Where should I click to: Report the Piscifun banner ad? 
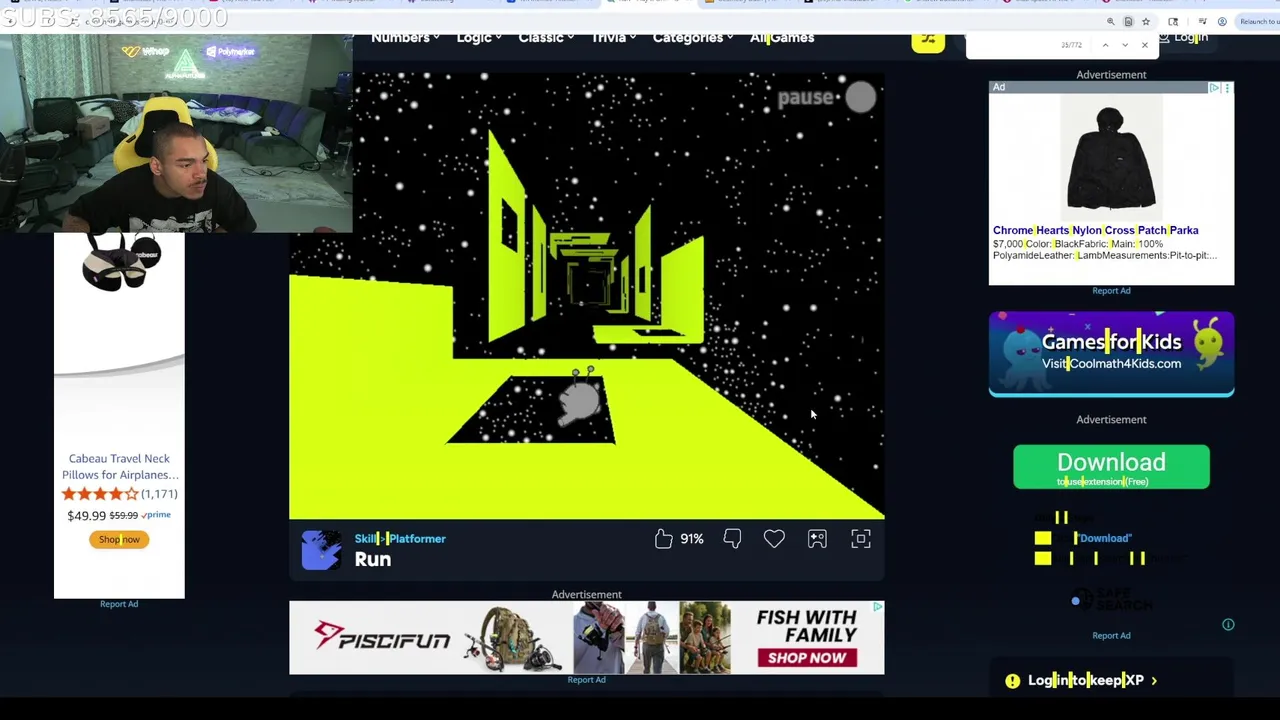[586, 680]
